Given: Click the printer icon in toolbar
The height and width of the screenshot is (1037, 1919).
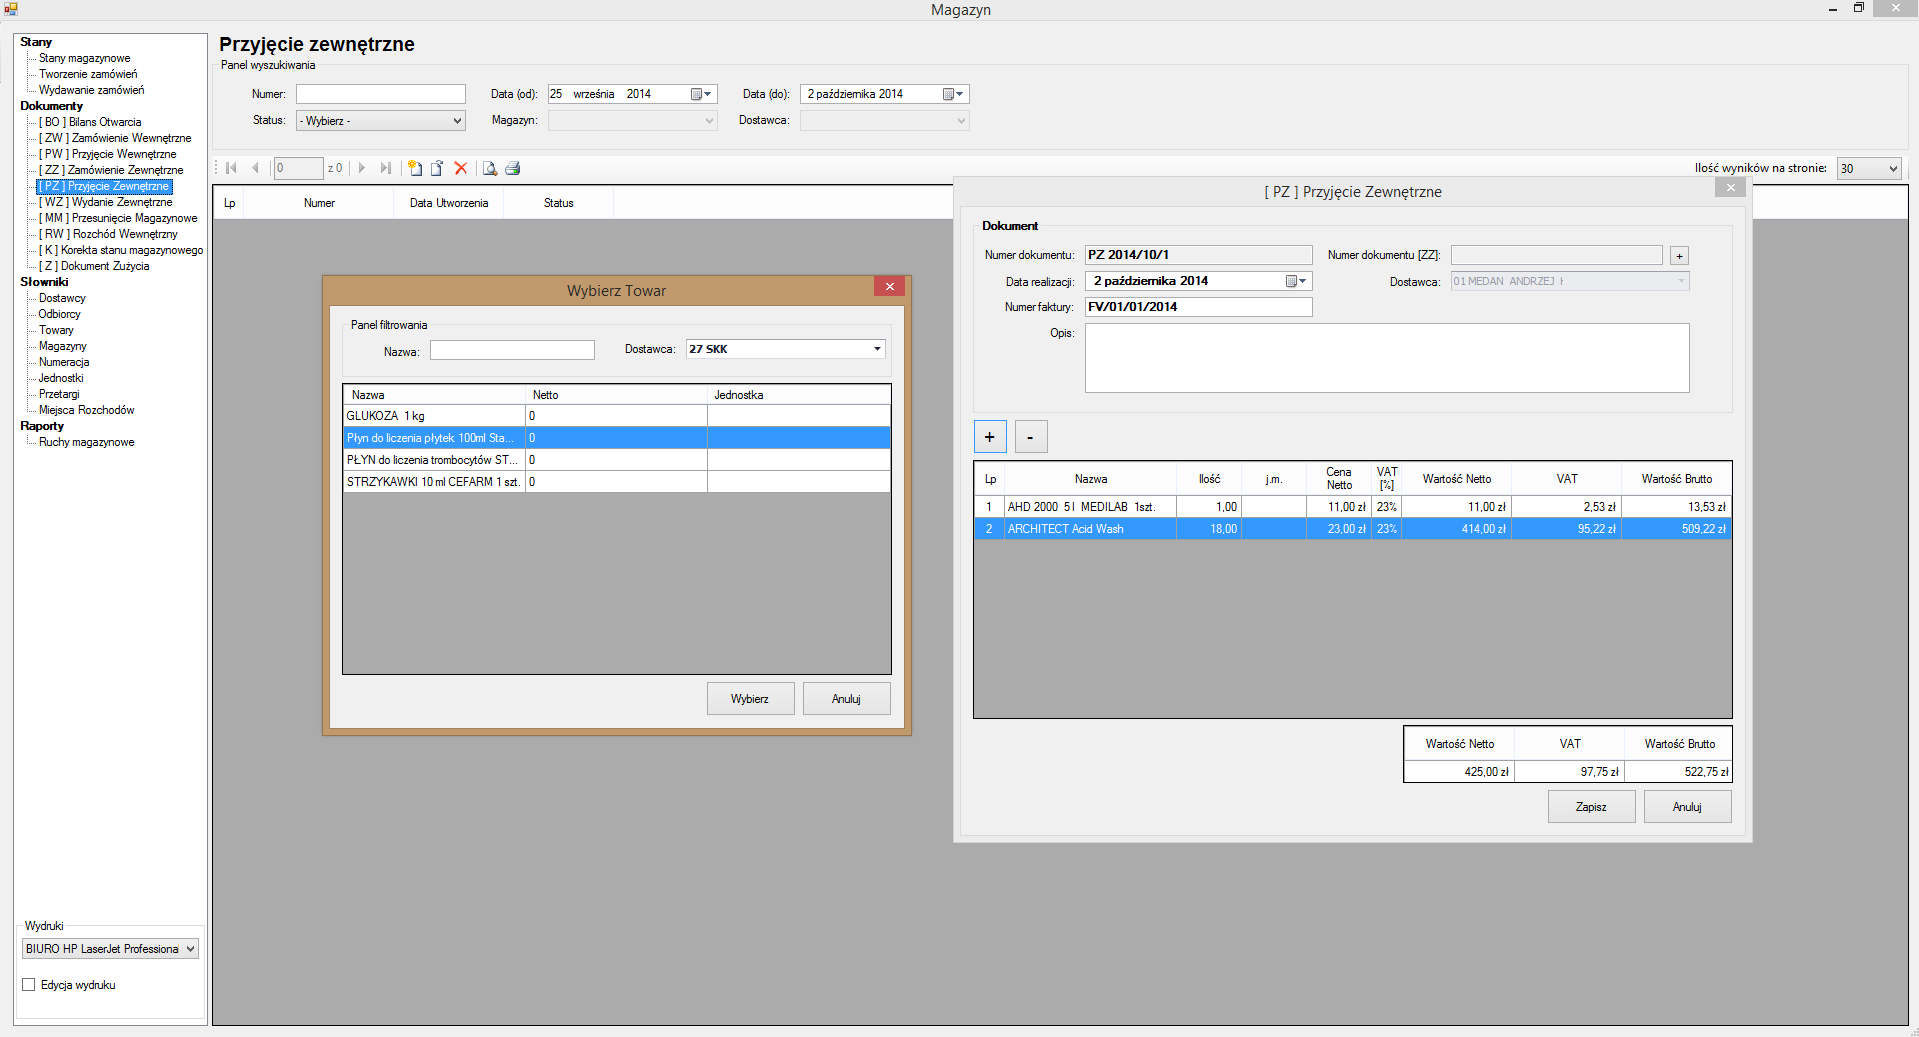Looking at the screenshot, I should pos(513,168).
